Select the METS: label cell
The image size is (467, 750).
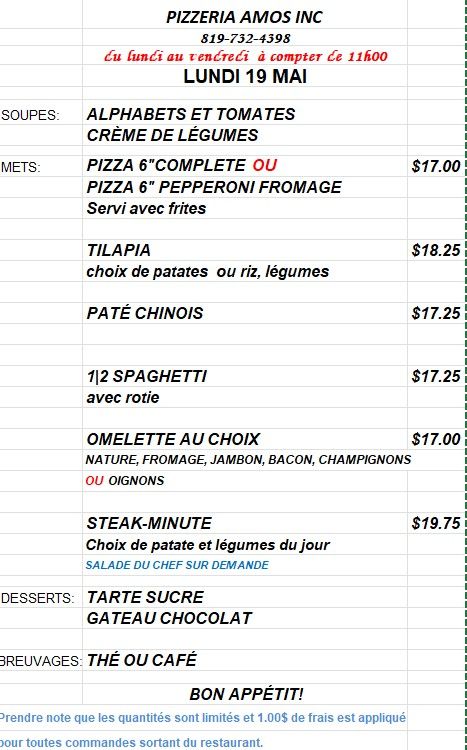click(41, 166)
